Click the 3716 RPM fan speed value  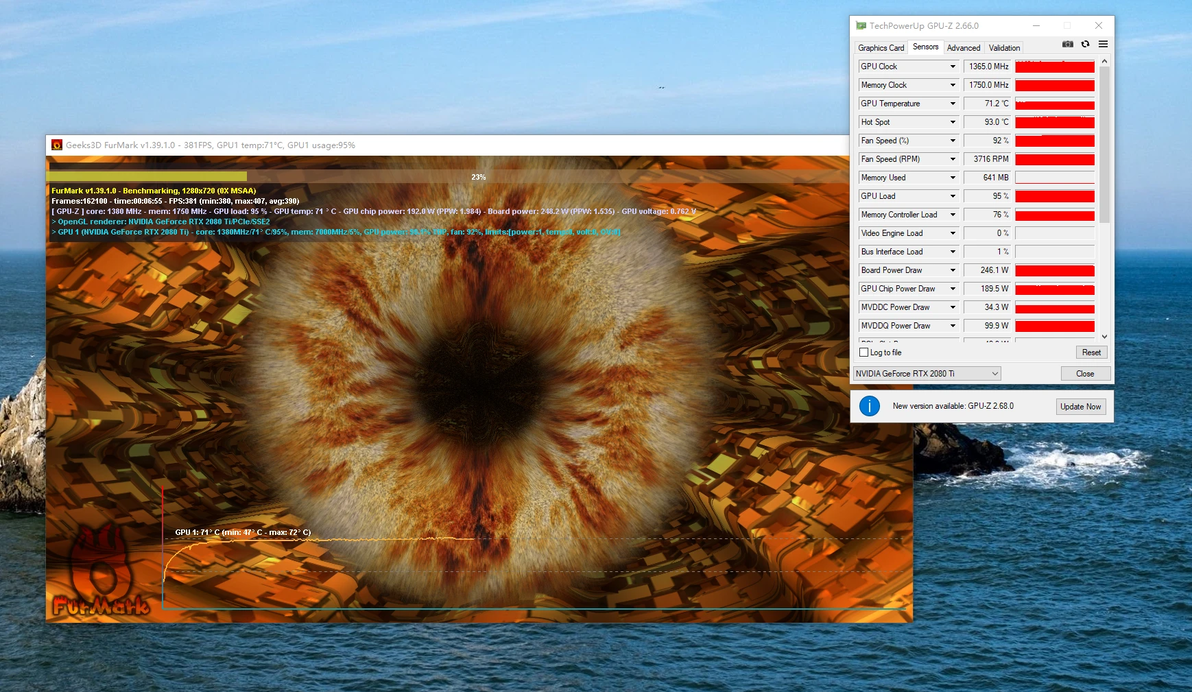tap(988, 159)
